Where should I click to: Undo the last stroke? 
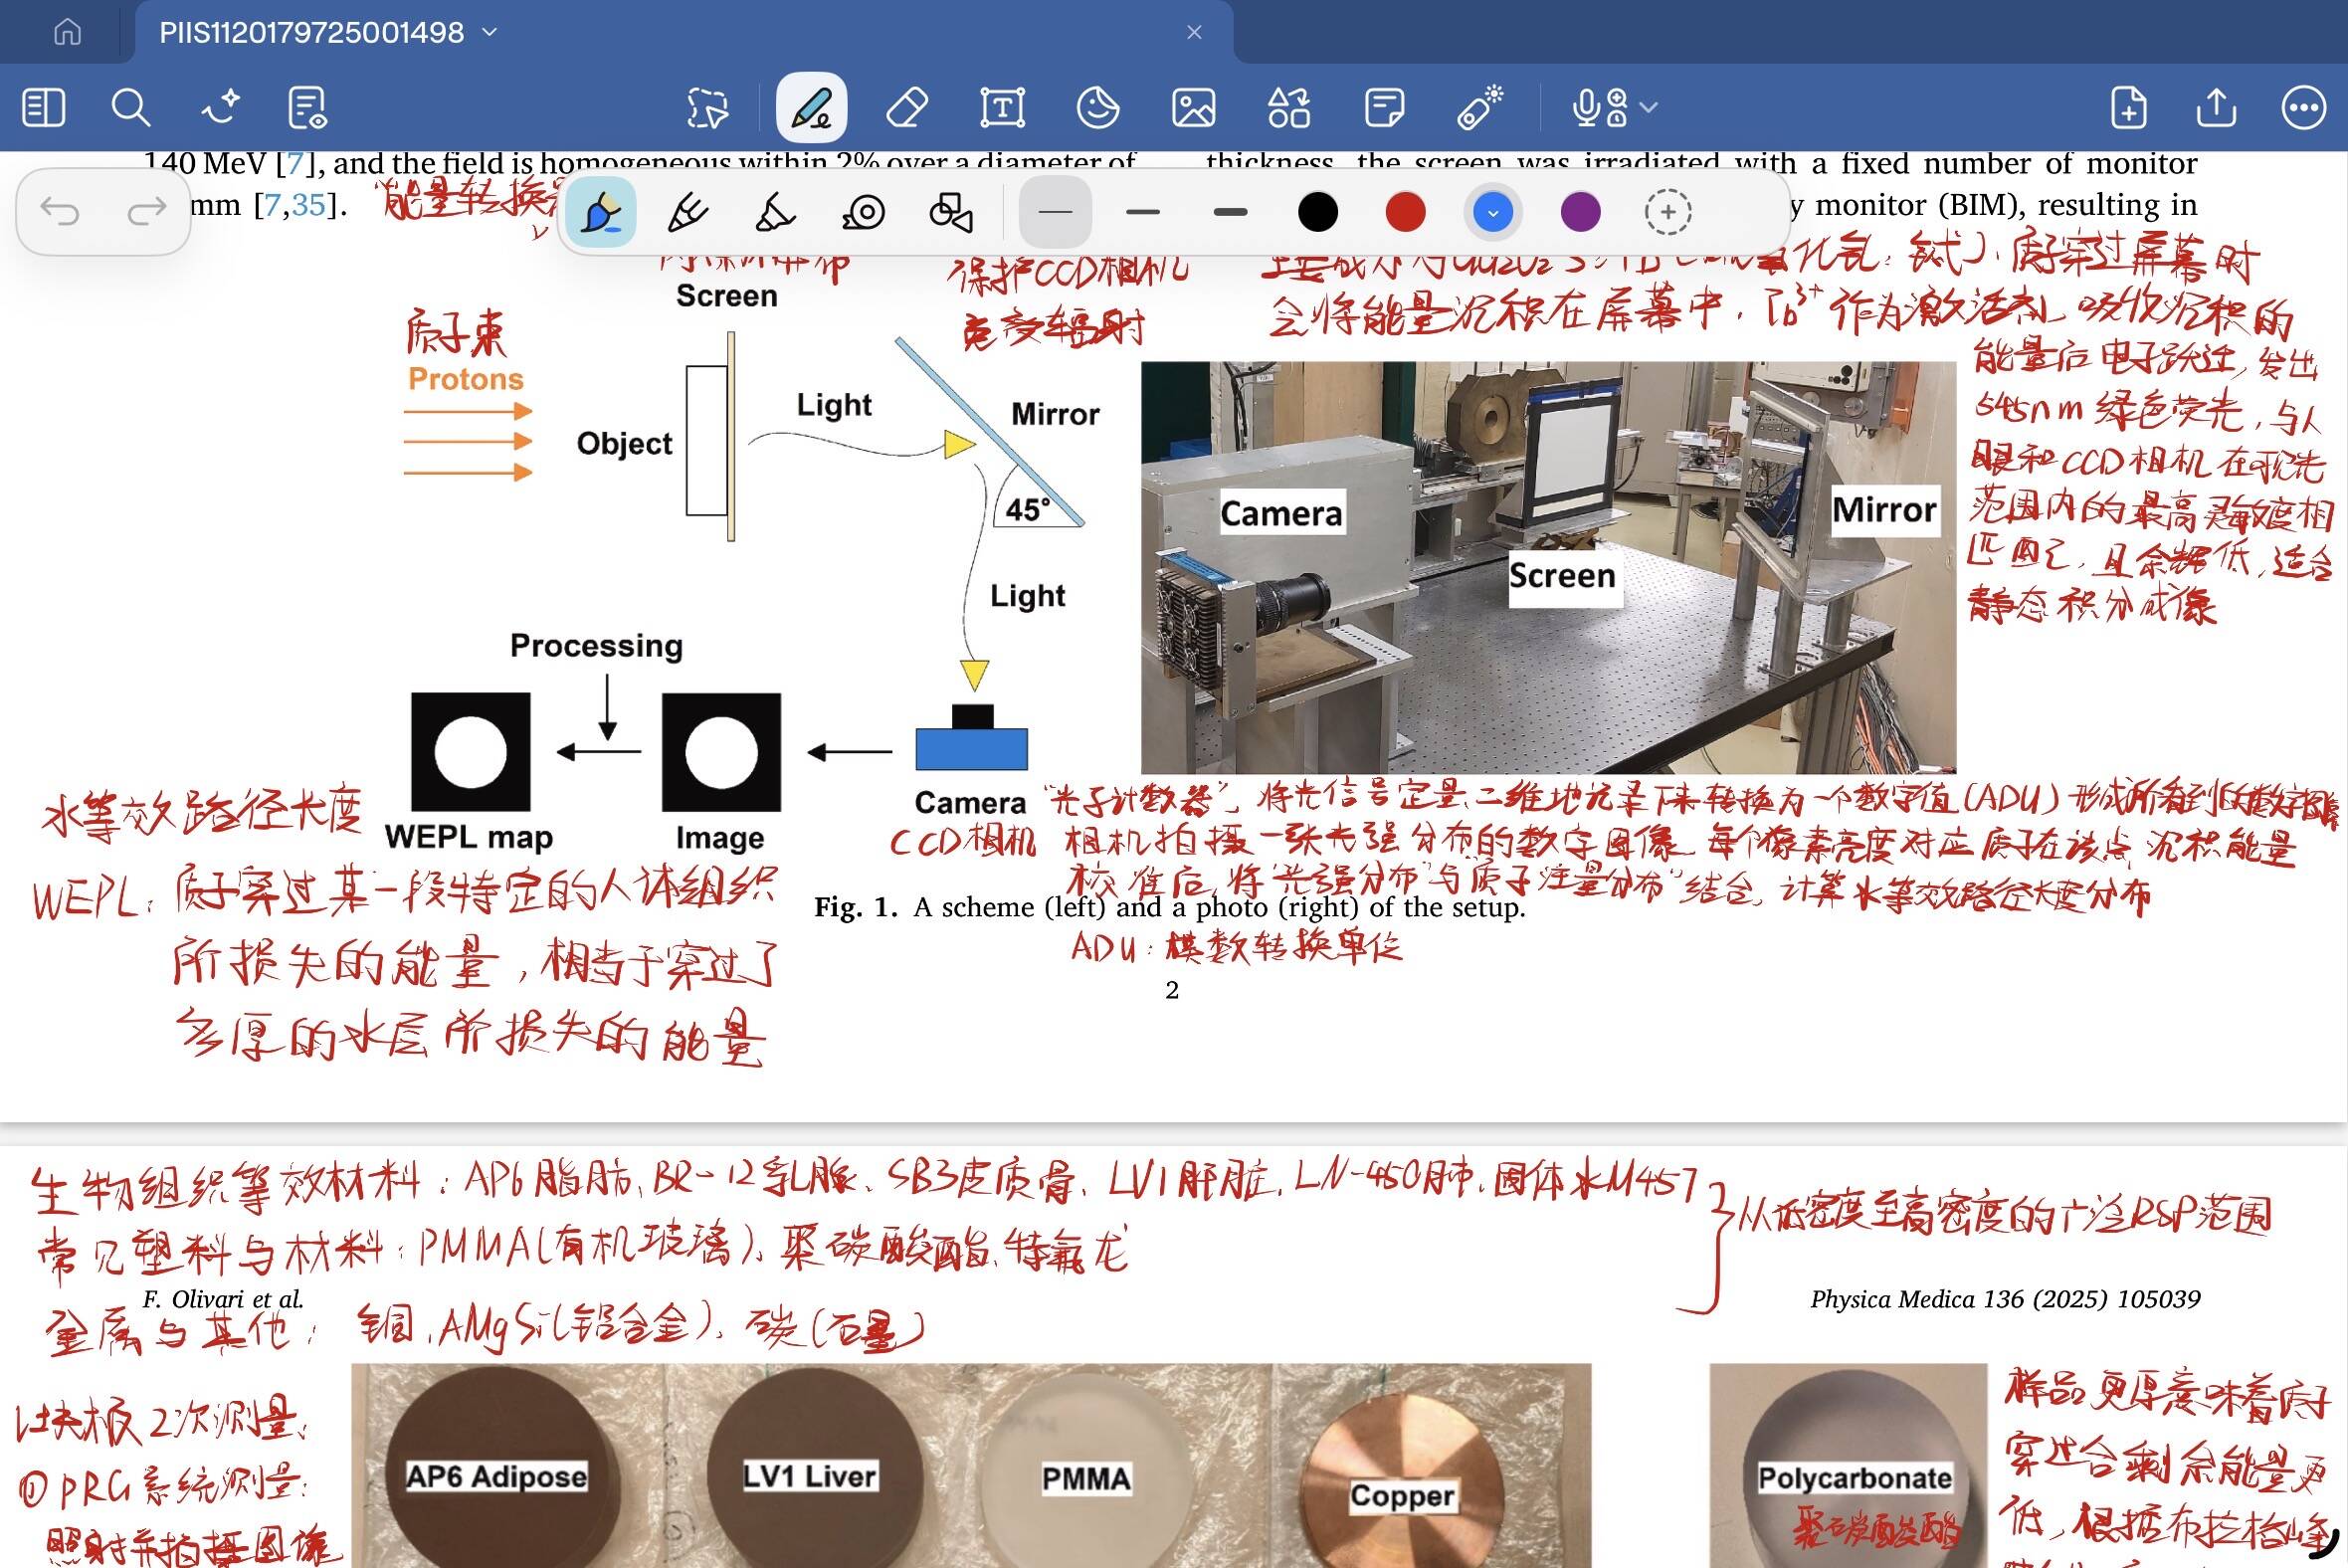coord(60,211)
